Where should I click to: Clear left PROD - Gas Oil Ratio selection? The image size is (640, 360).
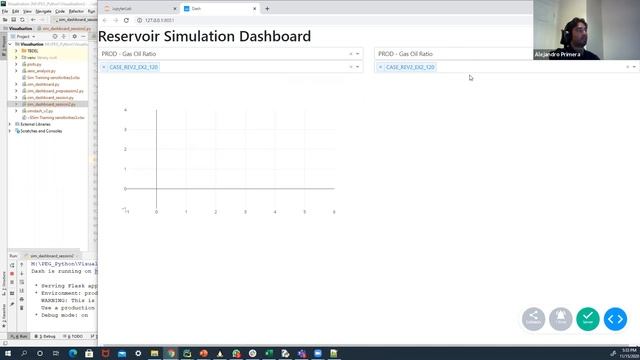pos(351,54)
